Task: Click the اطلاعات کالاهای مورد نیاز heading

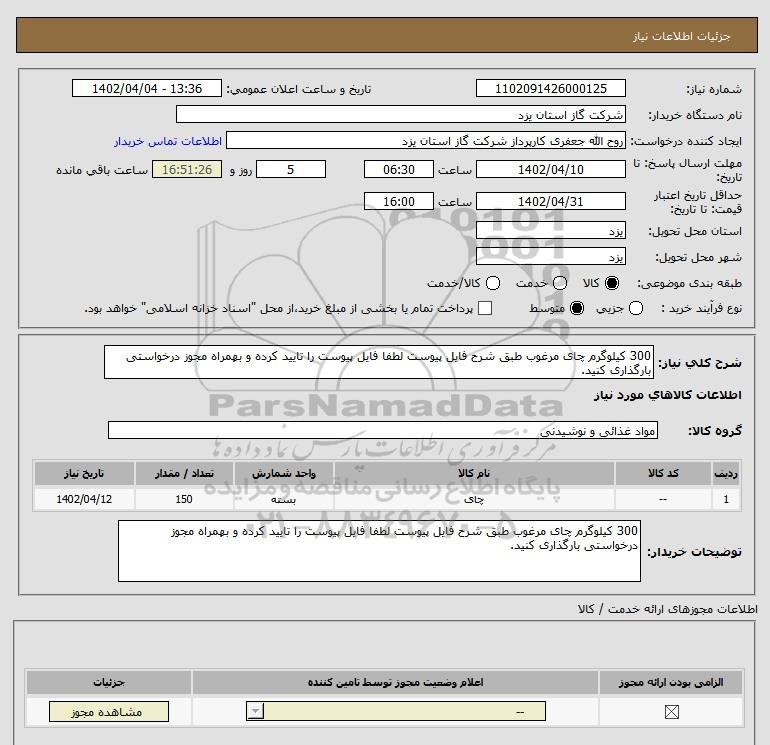Action: pos(667,395)
